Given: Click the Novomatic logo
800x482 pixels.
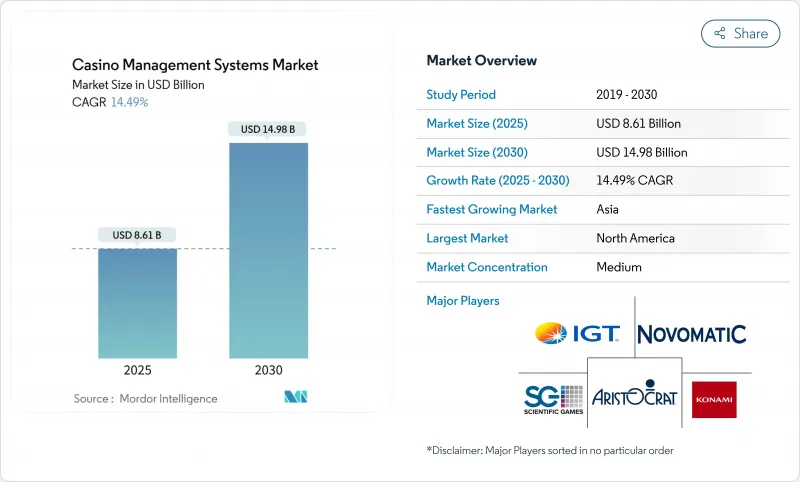Looking at the screenshot, I should [692, 334].
